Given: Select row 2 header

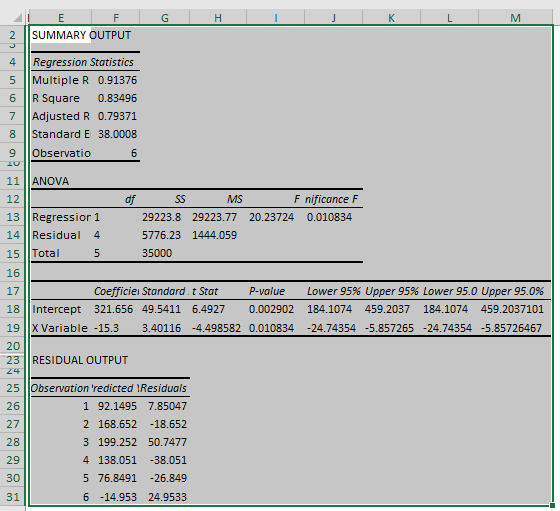Looking at the screenshot, I should (12, 35).
